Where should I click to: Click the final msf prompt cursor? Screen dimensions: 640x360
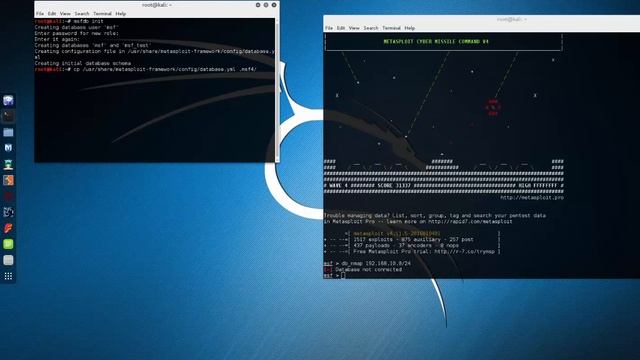[343, 276]
